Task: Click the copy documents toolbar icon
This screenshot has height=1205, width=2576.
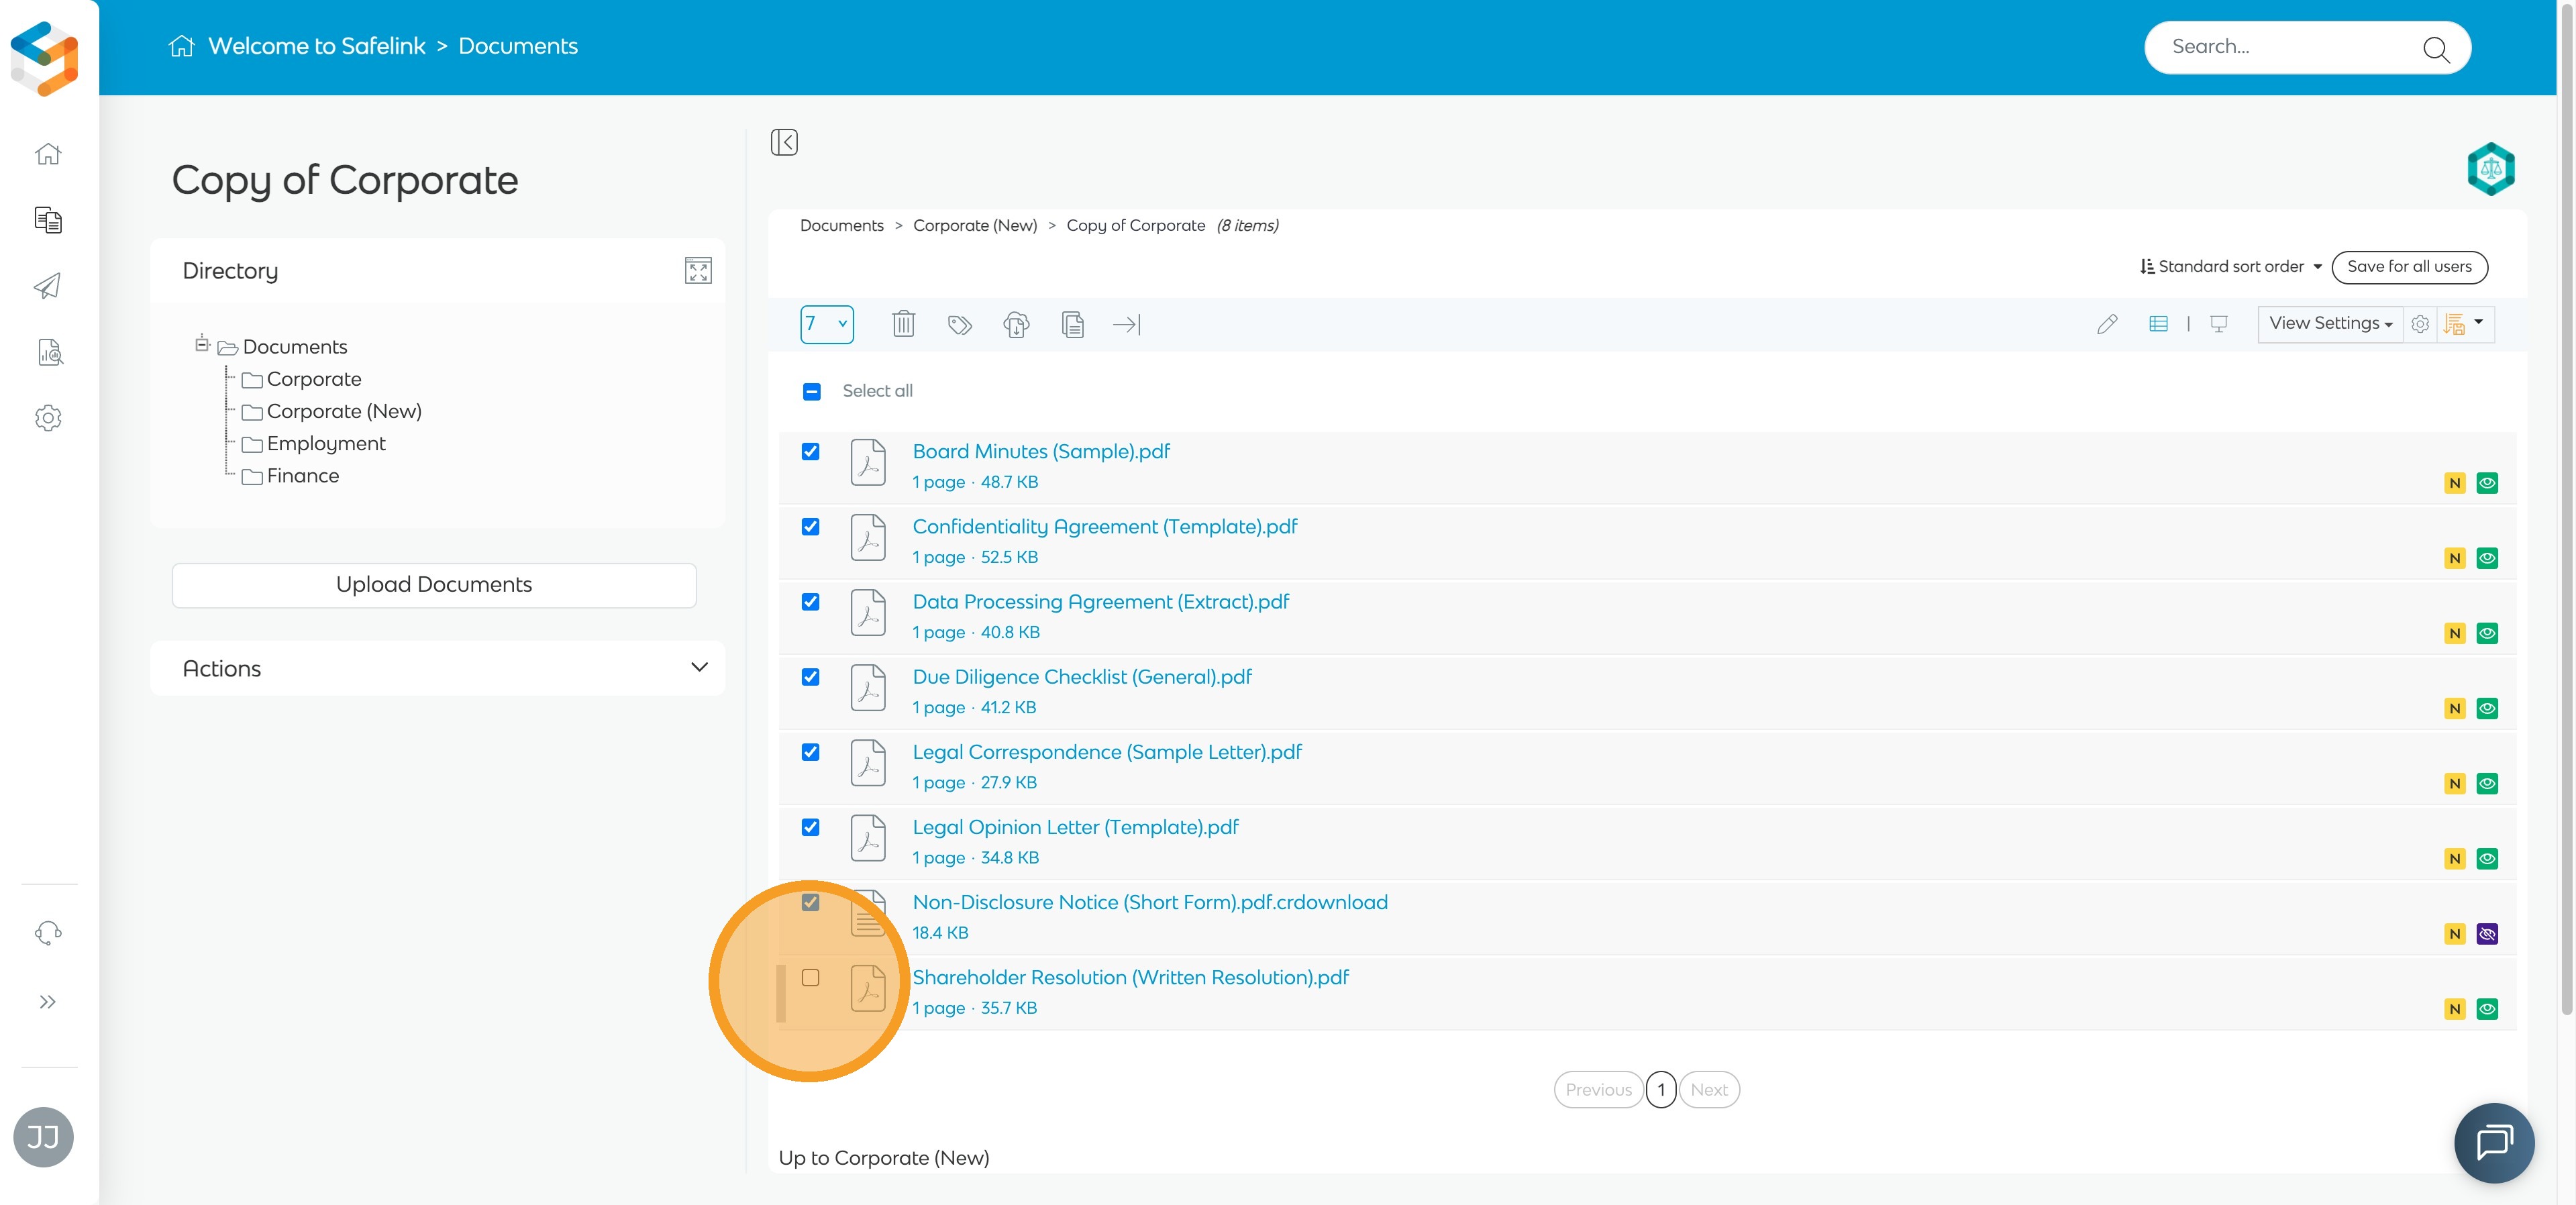Action: tap(1072, 325)
